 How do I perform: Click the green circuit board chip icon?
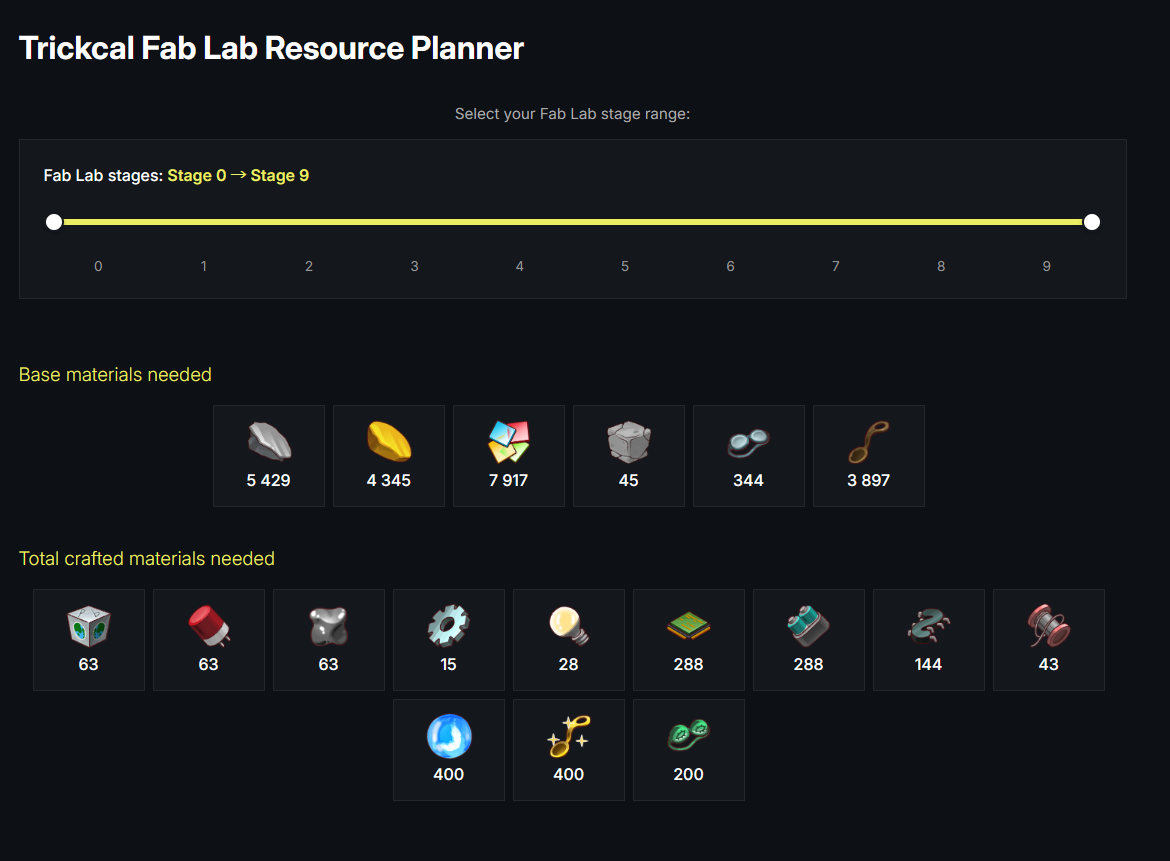click(688, 626)
